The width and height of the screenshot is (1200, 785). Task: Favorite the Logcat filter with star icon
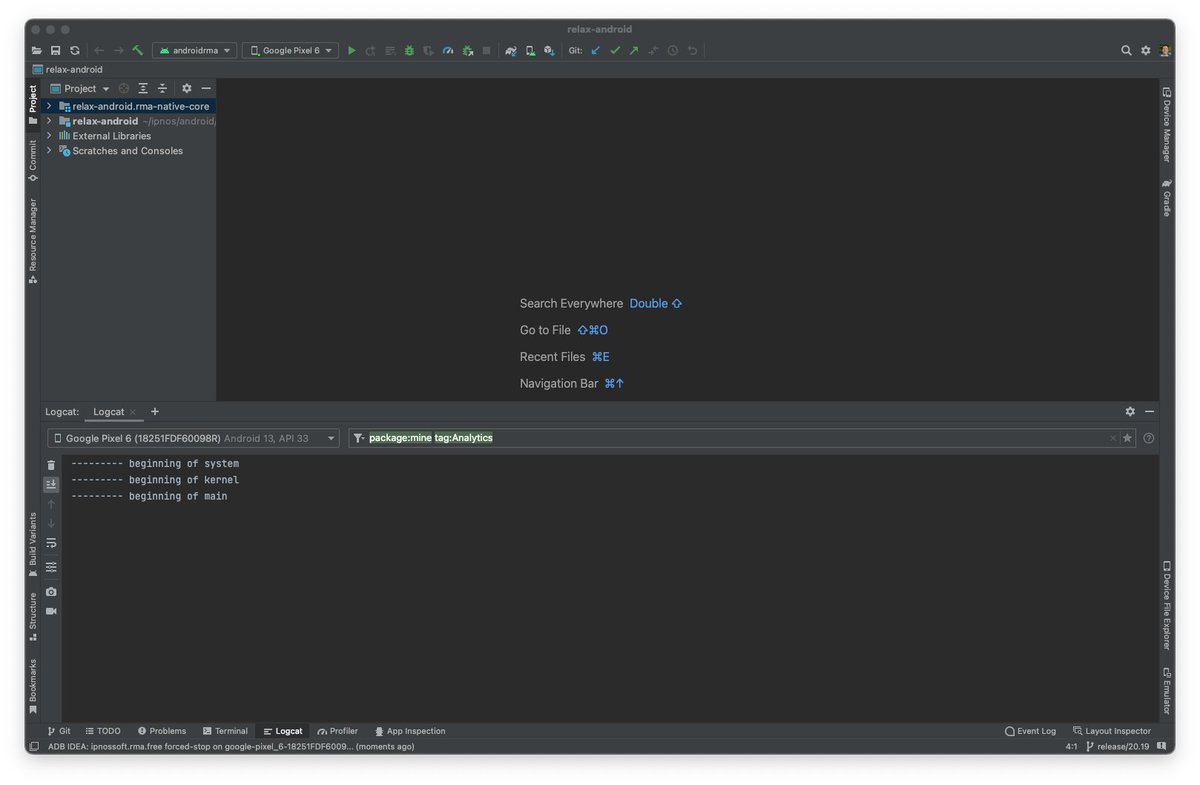(1128, 438)
